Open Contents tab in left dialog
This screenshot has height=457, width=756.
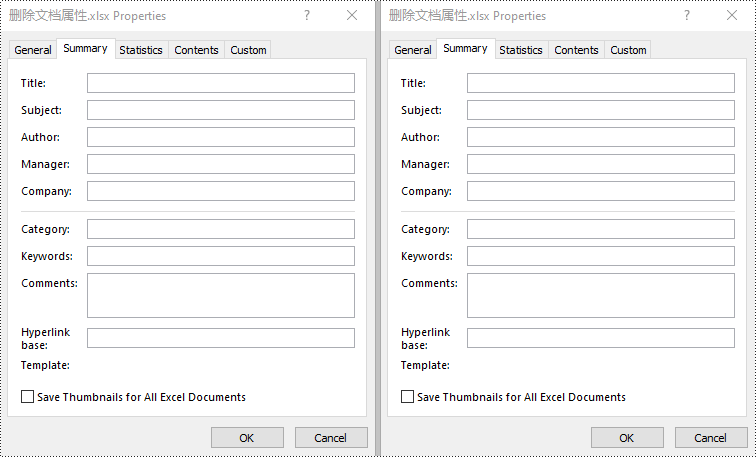(196, 50)
